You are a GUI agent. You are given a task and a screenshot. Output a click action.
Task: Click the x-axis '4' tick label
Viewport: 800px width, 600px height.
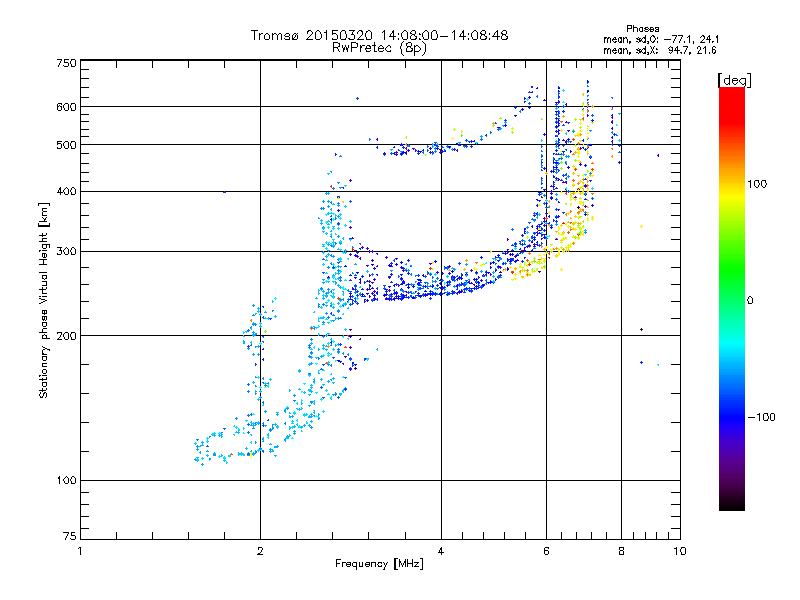(x=441, y=551)
